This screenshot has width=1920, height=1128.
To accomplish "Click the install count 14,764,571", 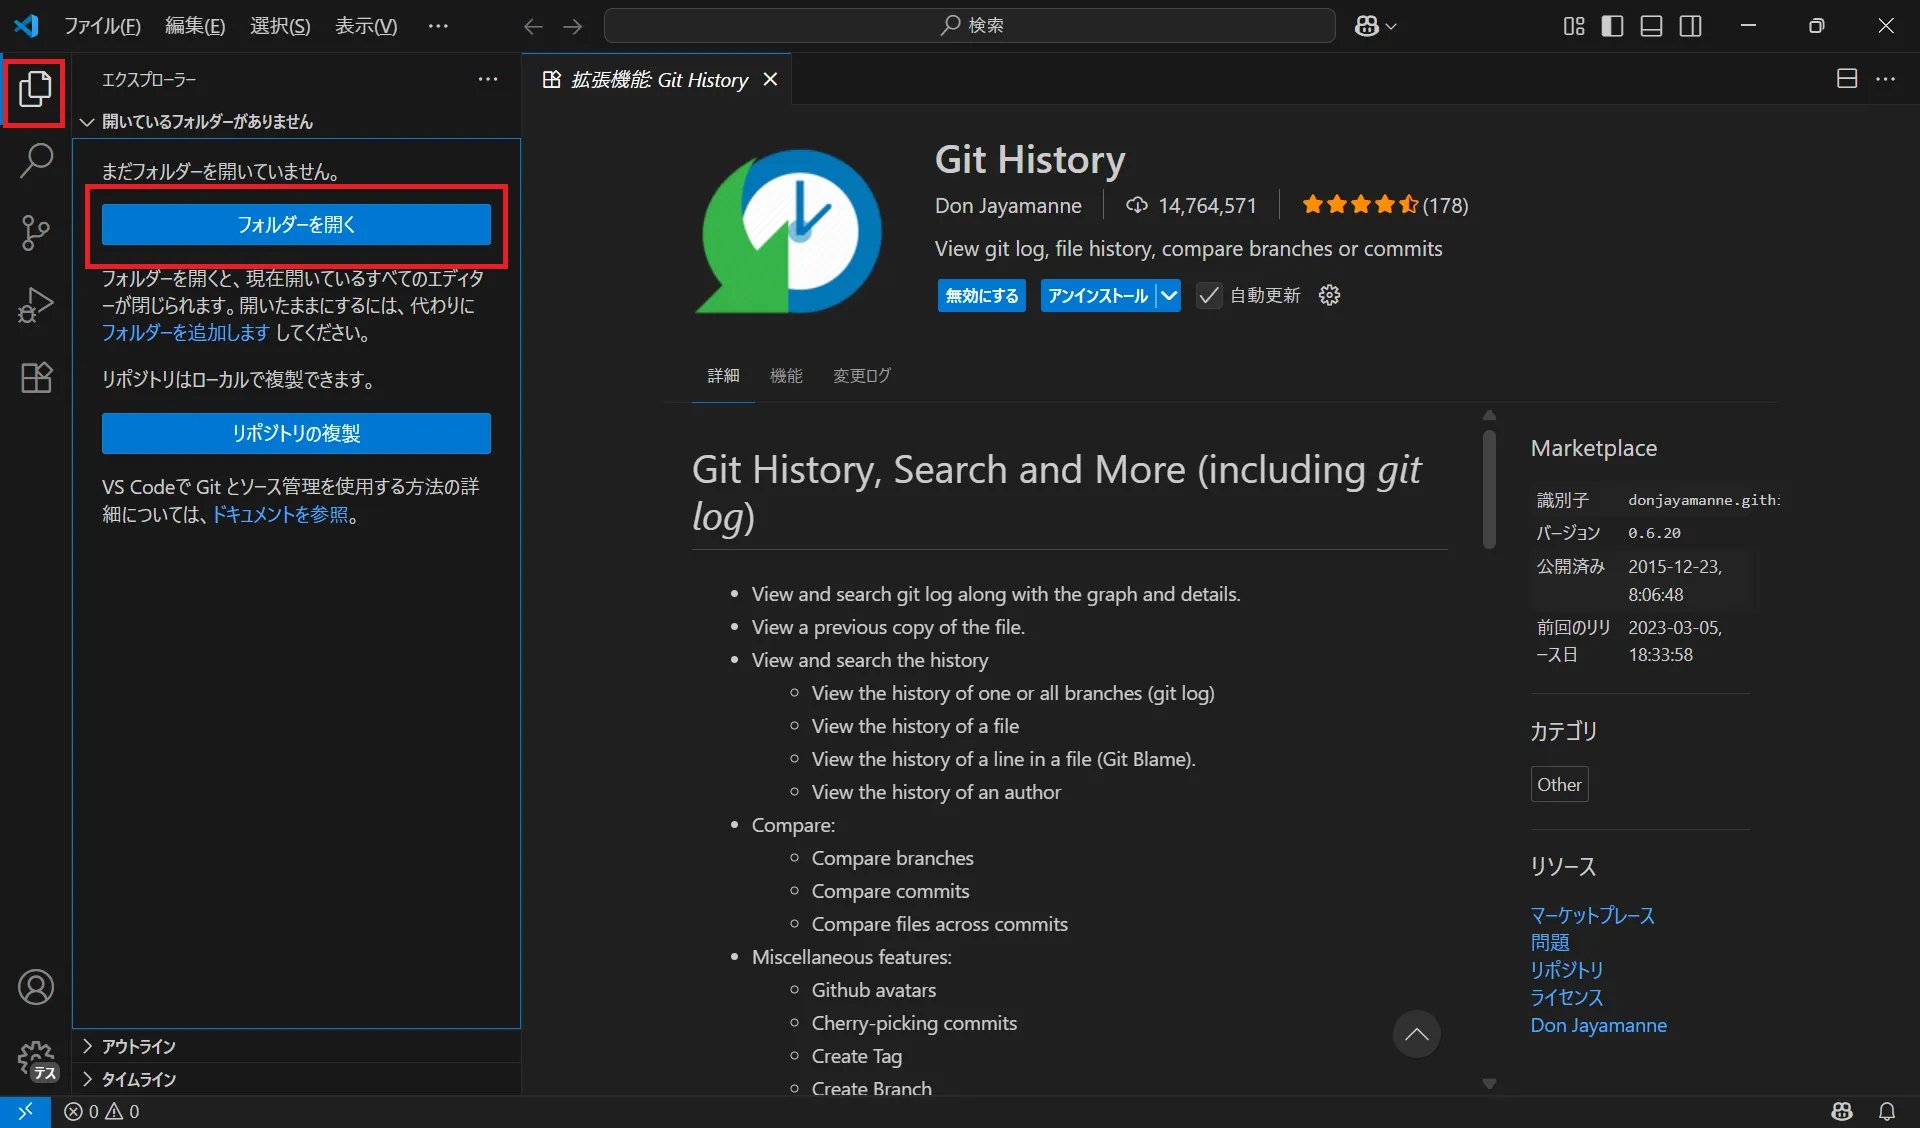I will pyautogui.click(x=1191, y=205).
